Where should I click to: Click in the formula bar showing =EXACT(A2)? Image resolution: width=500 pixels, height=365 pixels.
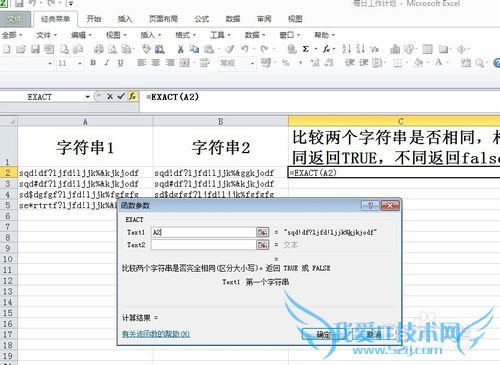320,97
